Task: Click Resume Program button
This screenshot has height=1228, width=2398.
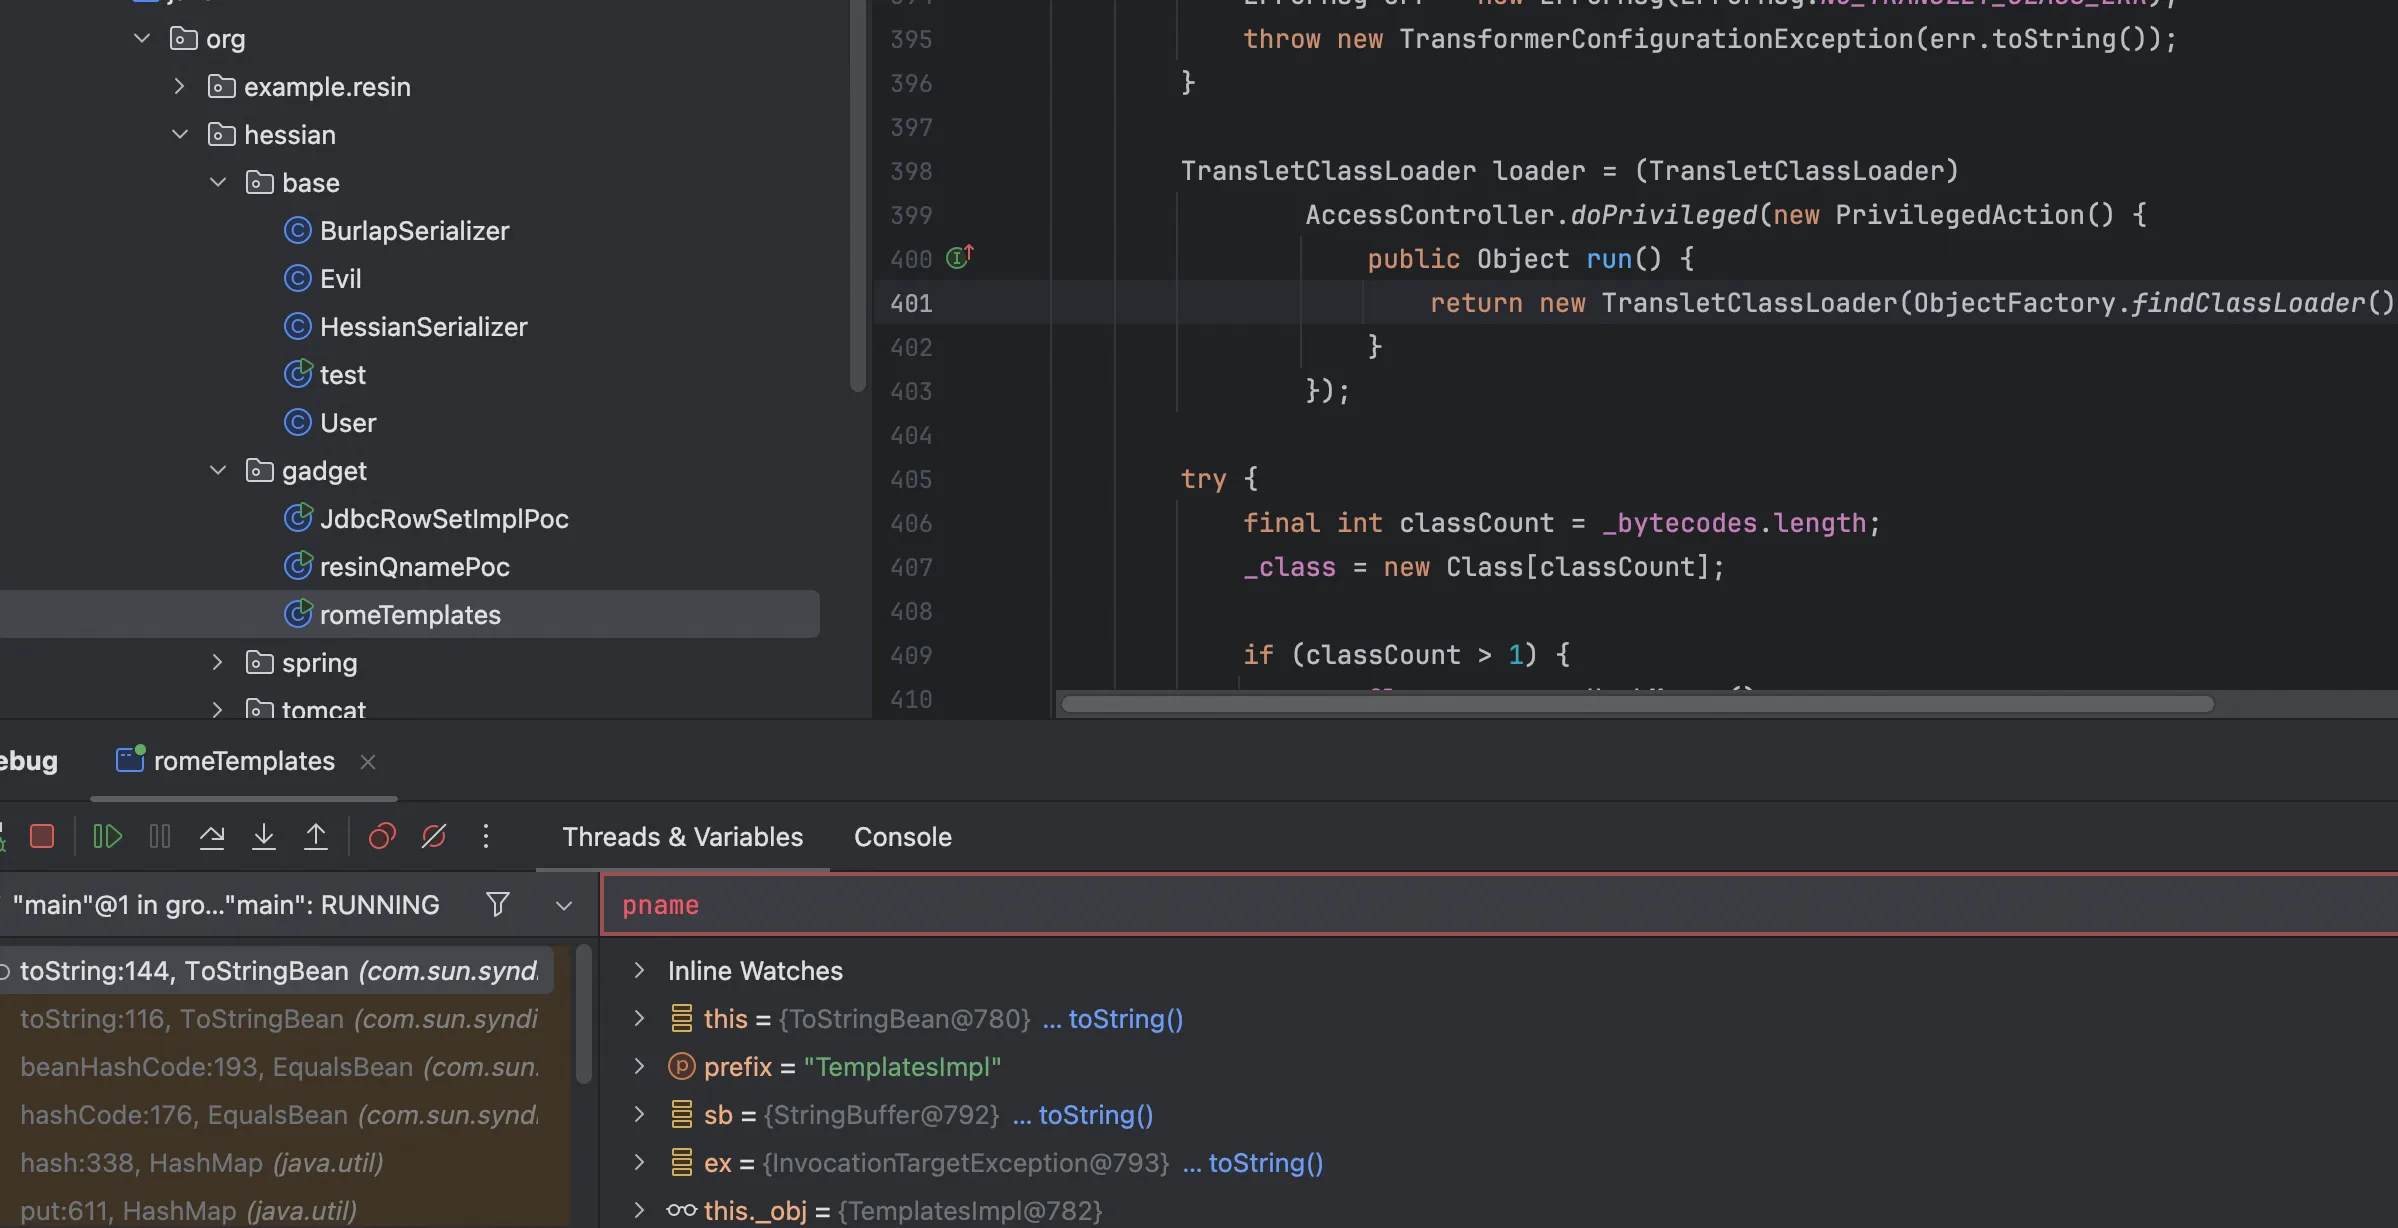Action: pyautogui.click(x=107, y=836)
